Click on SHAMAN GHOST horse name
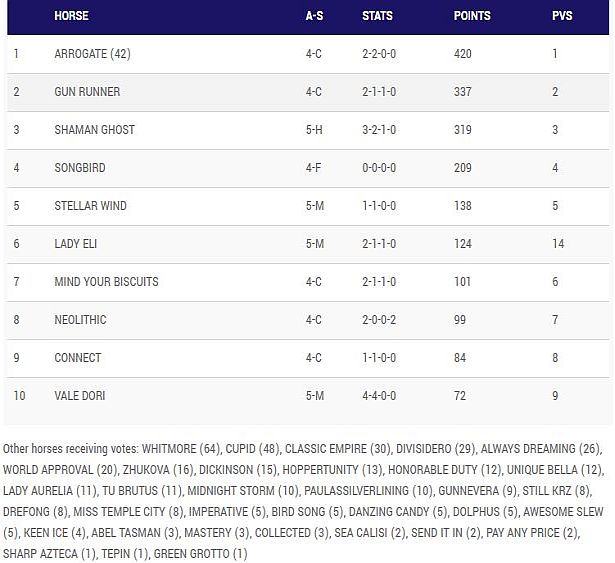The width and height of the screenshot is (615, 563). pos(94,130)
